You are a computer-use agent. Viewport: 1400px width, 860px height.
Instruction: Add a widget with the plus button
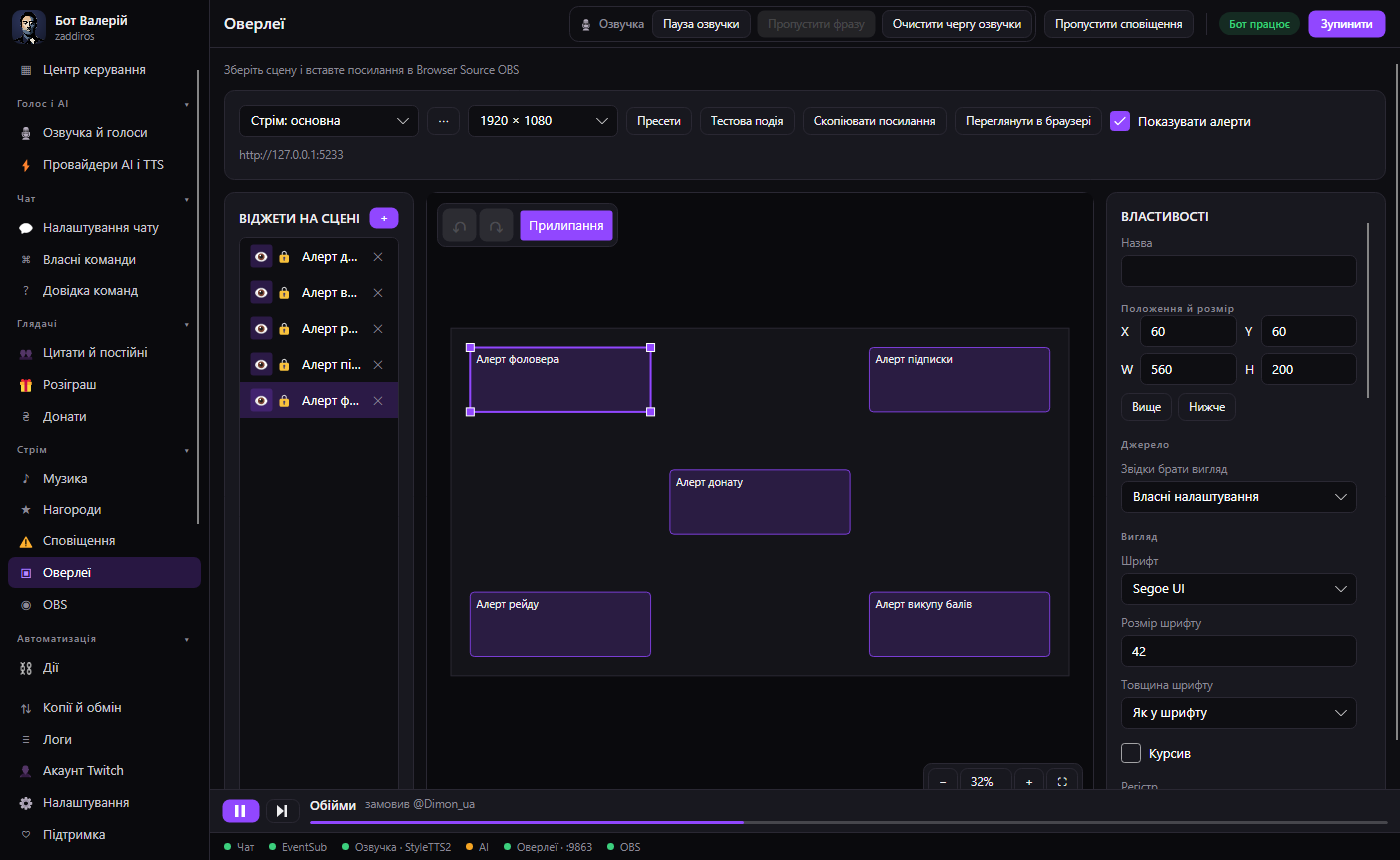[x=384, y=218]
